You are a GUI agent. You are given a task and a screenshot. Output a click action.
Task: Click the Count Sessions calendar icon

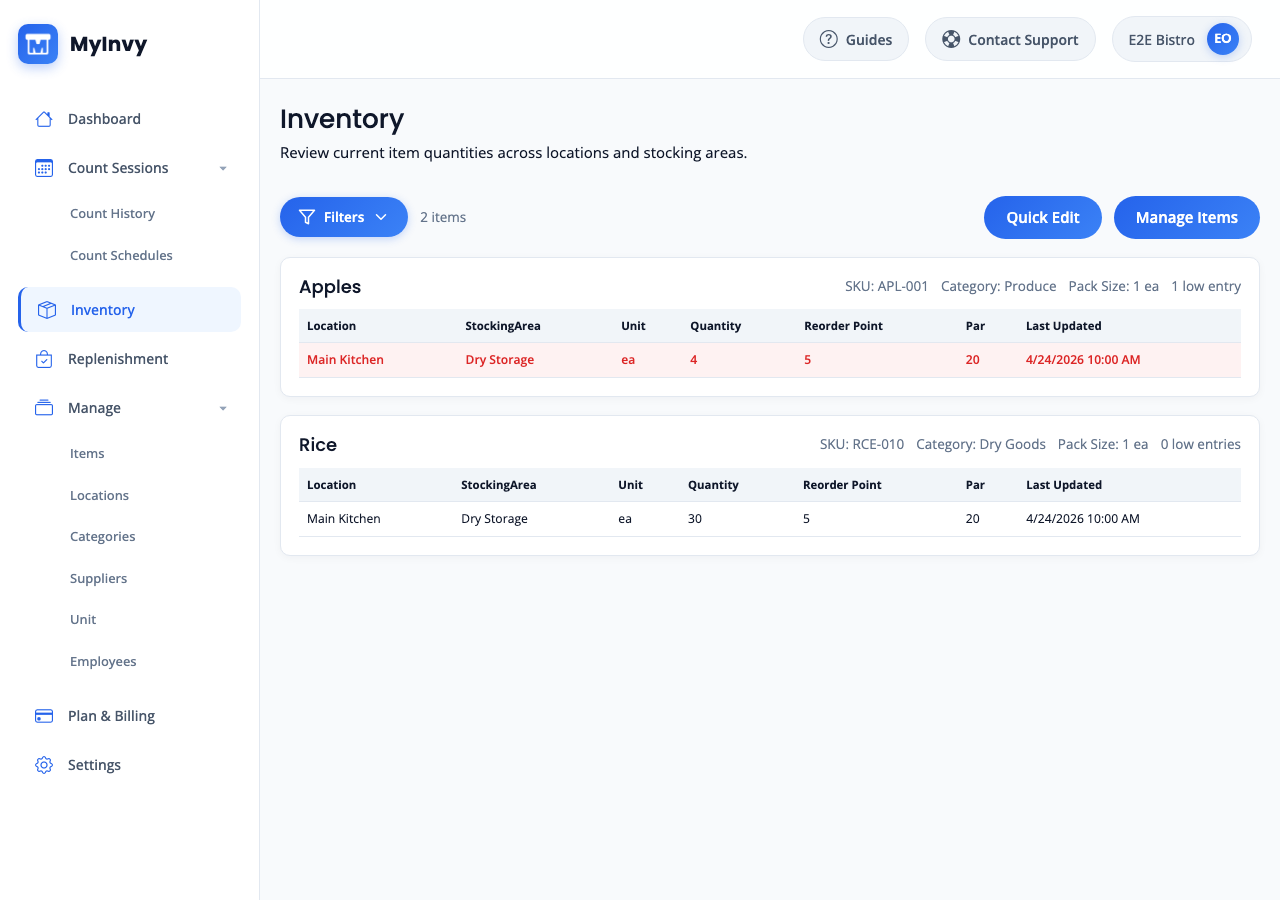pos(44,168)
